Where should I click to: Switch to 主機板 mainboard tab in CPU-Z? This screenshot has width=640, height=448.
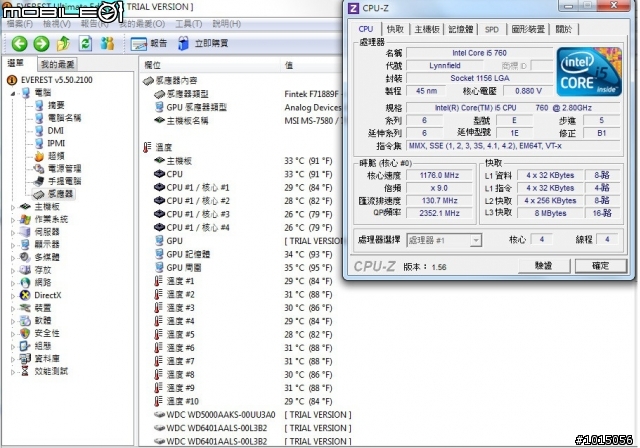427,29
